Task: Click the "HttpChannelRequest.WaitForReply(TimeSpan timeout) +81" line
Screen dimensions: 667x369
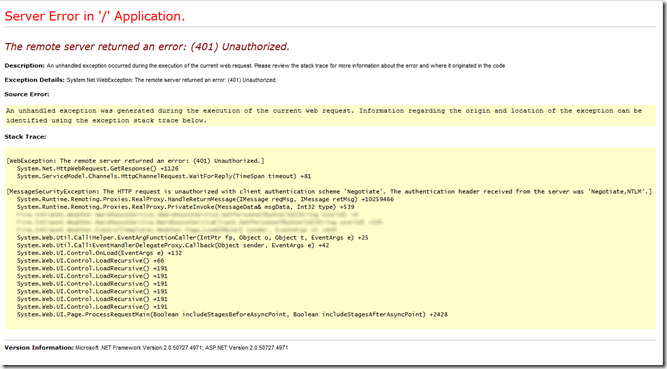Action: pos(164,176)
